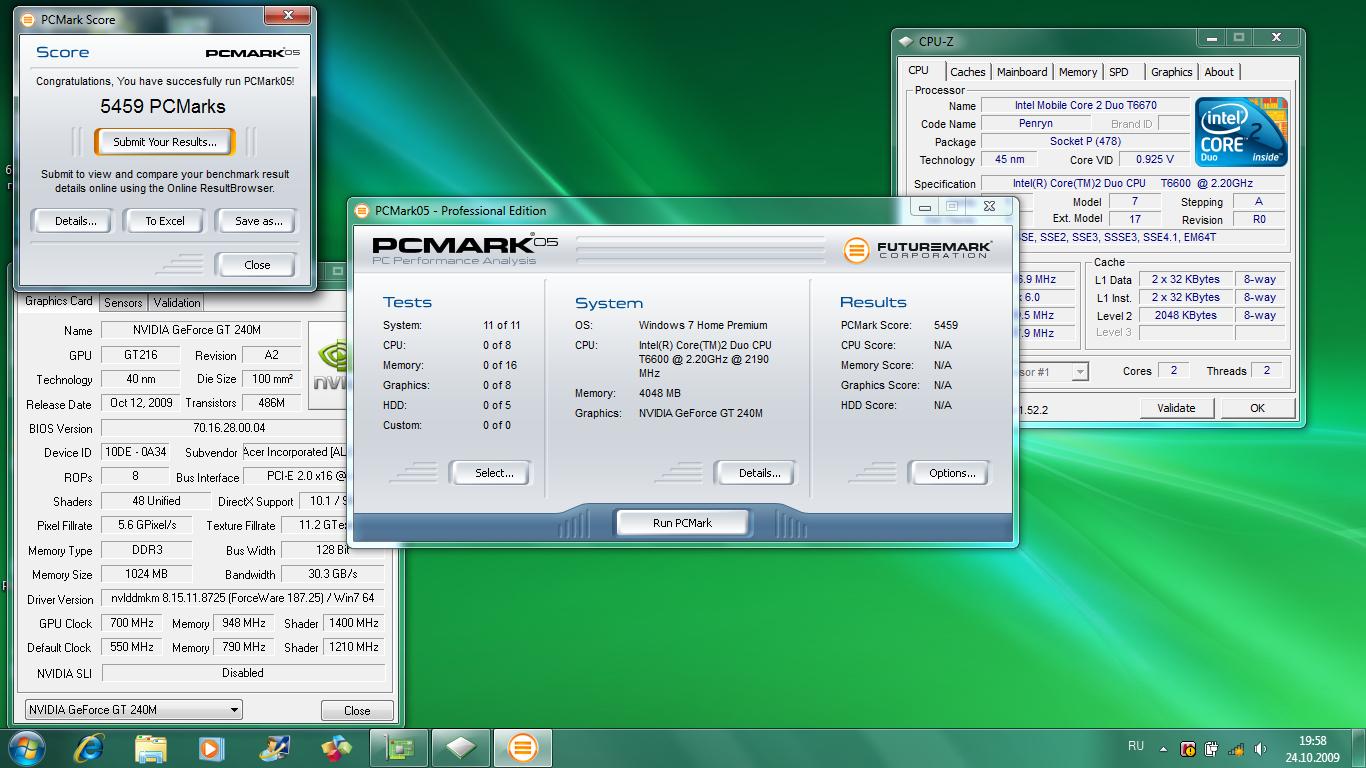The image size is (1366, 768).
Task: Click the RU language indicator
Action: click(1135, 746)
